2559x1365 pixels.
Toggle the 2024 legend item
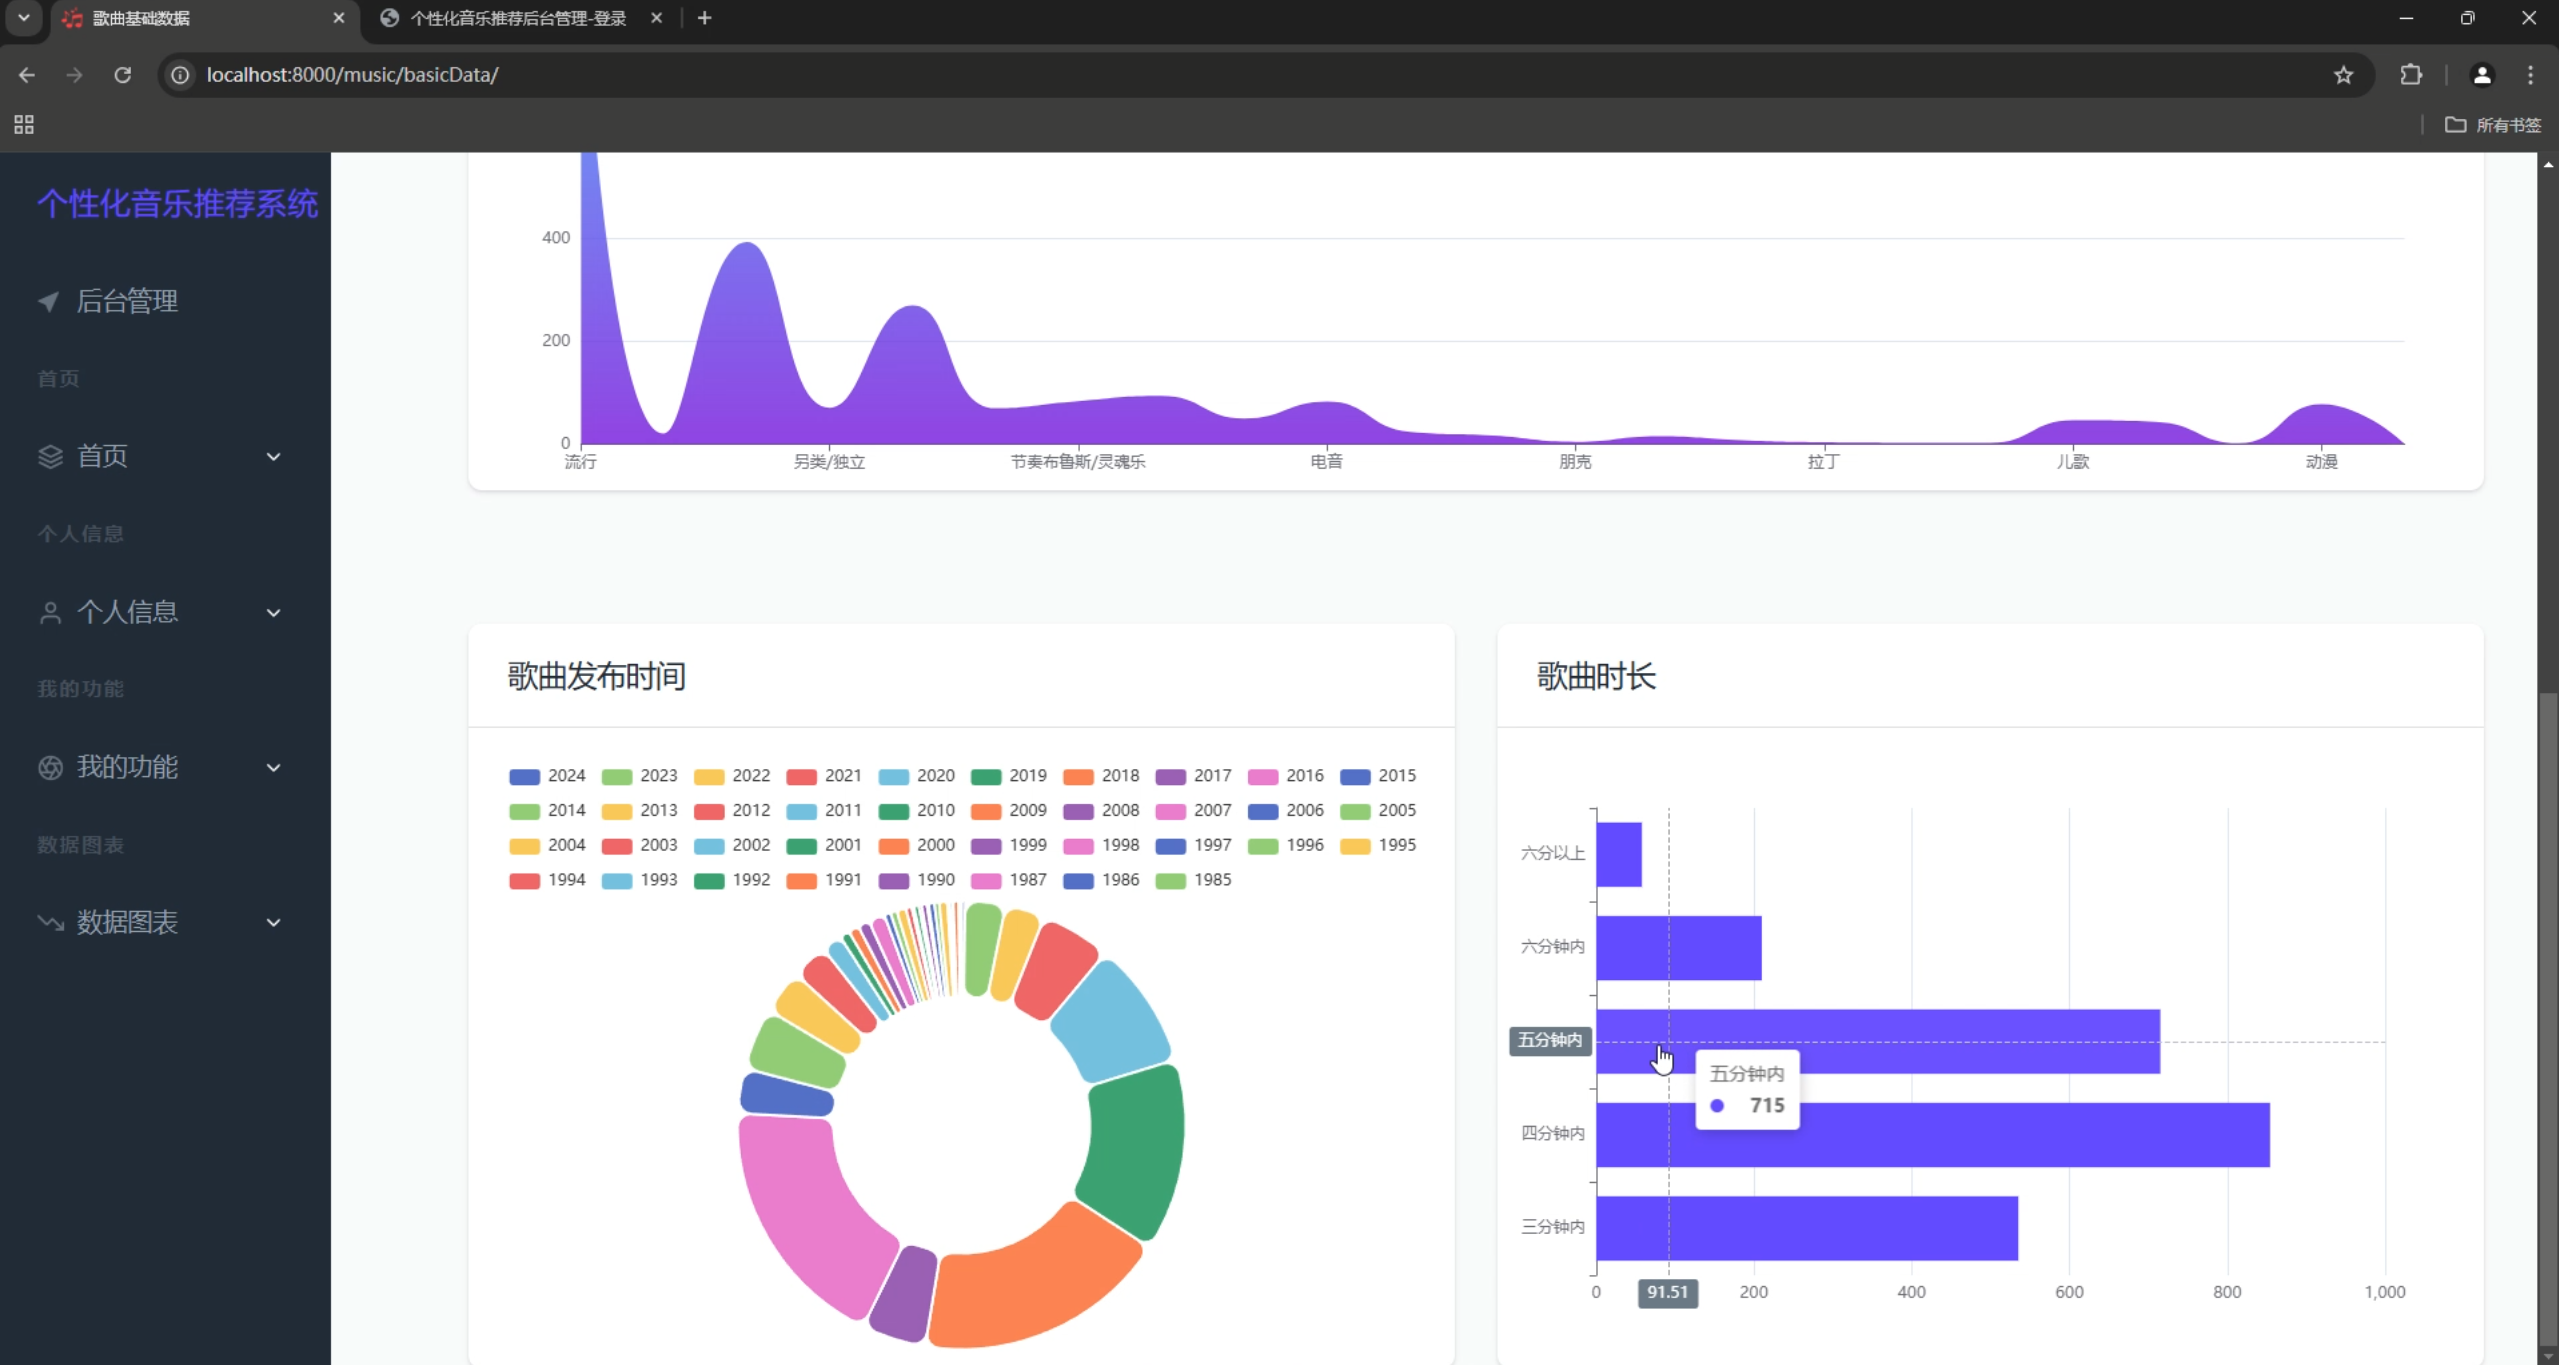(x=547, y=776)
